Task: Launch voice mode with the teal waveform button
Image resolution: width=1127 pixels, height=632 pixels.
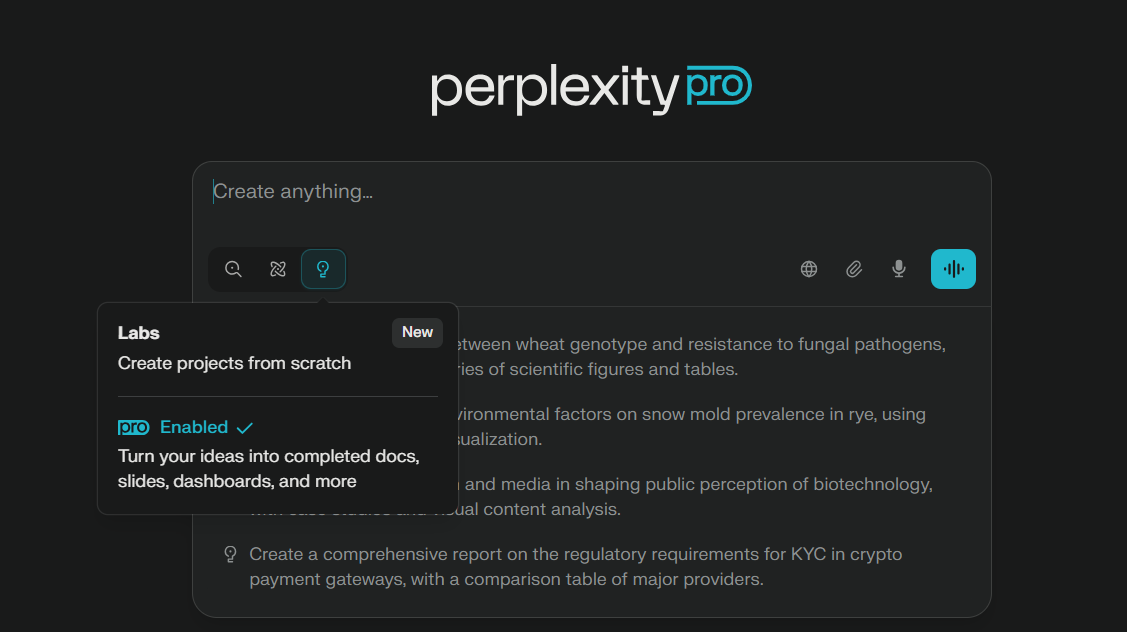Action: click(953, 269)
